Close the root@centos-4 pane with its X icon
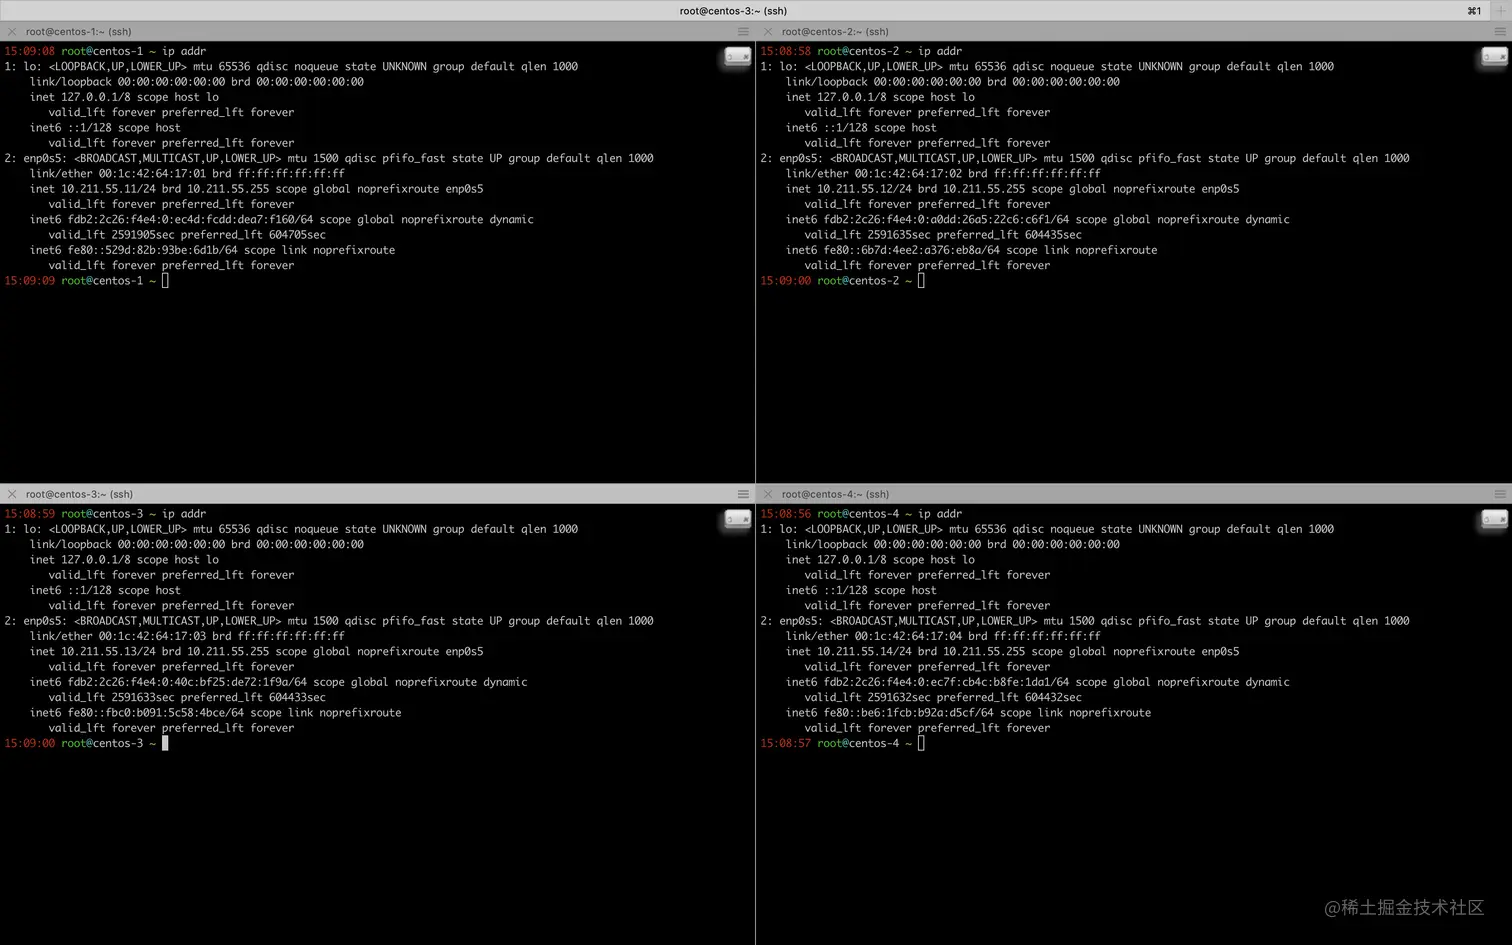1512x945 pixels. (x=768, y=494)
